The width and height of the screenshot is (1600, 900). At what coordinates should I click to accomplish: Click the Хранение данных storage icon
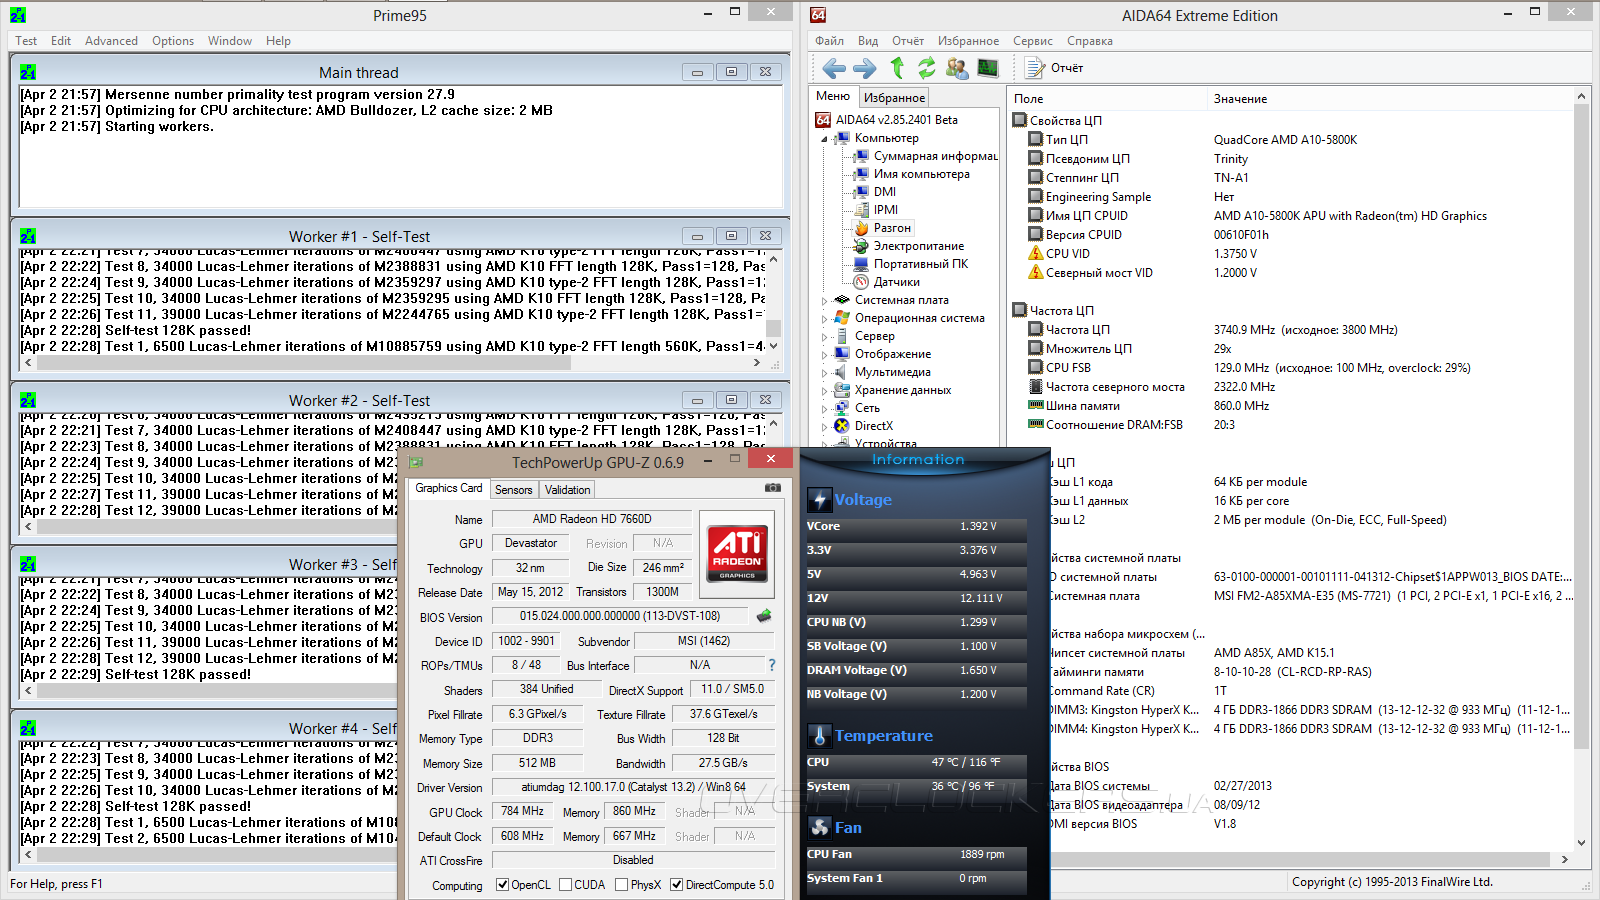pyautogui.click(x=842, y=390)
